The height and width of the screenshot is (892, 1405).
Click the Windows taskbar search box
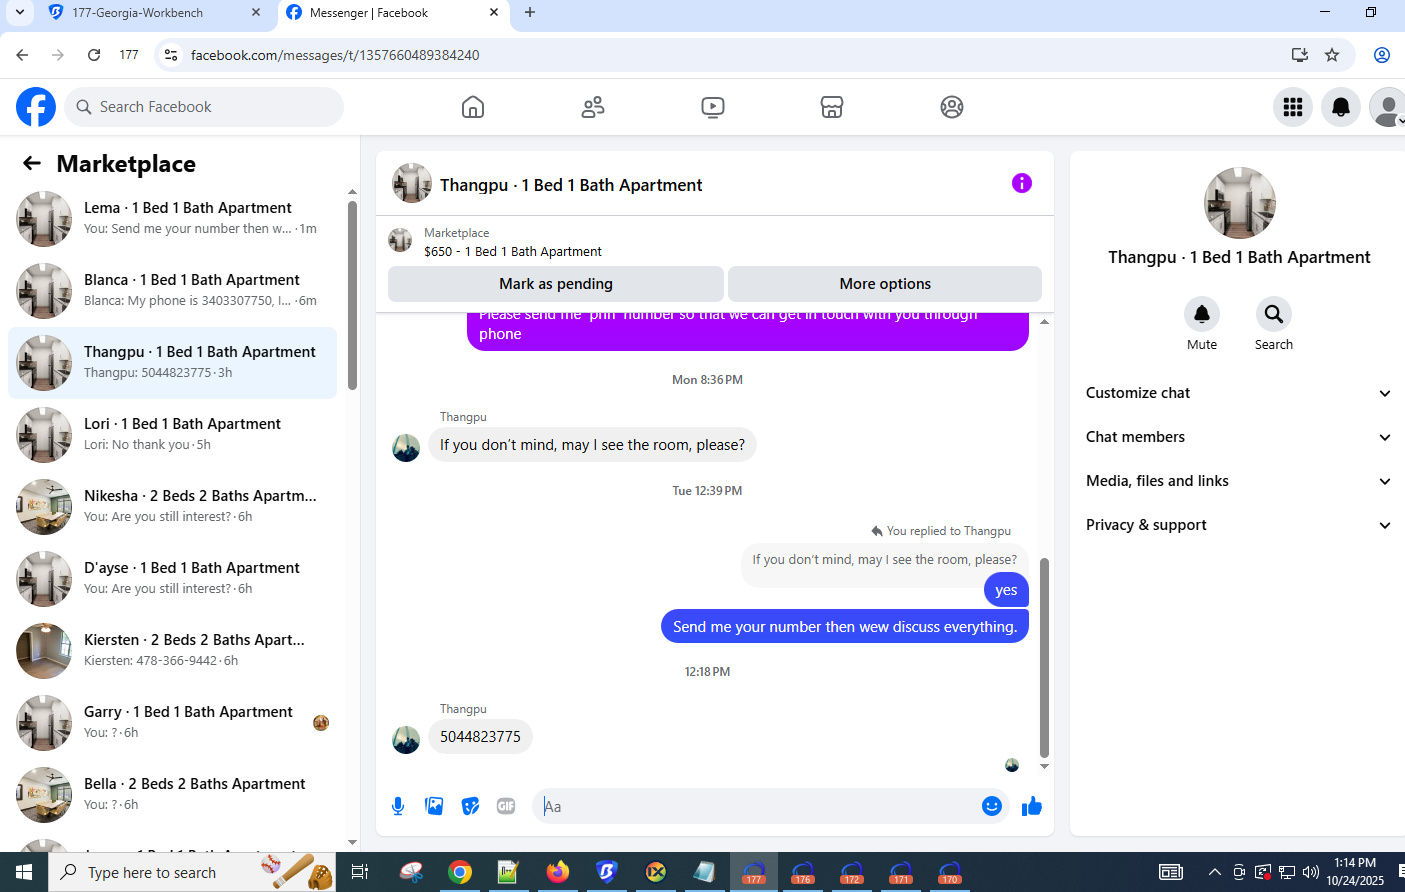pos(192,872)
